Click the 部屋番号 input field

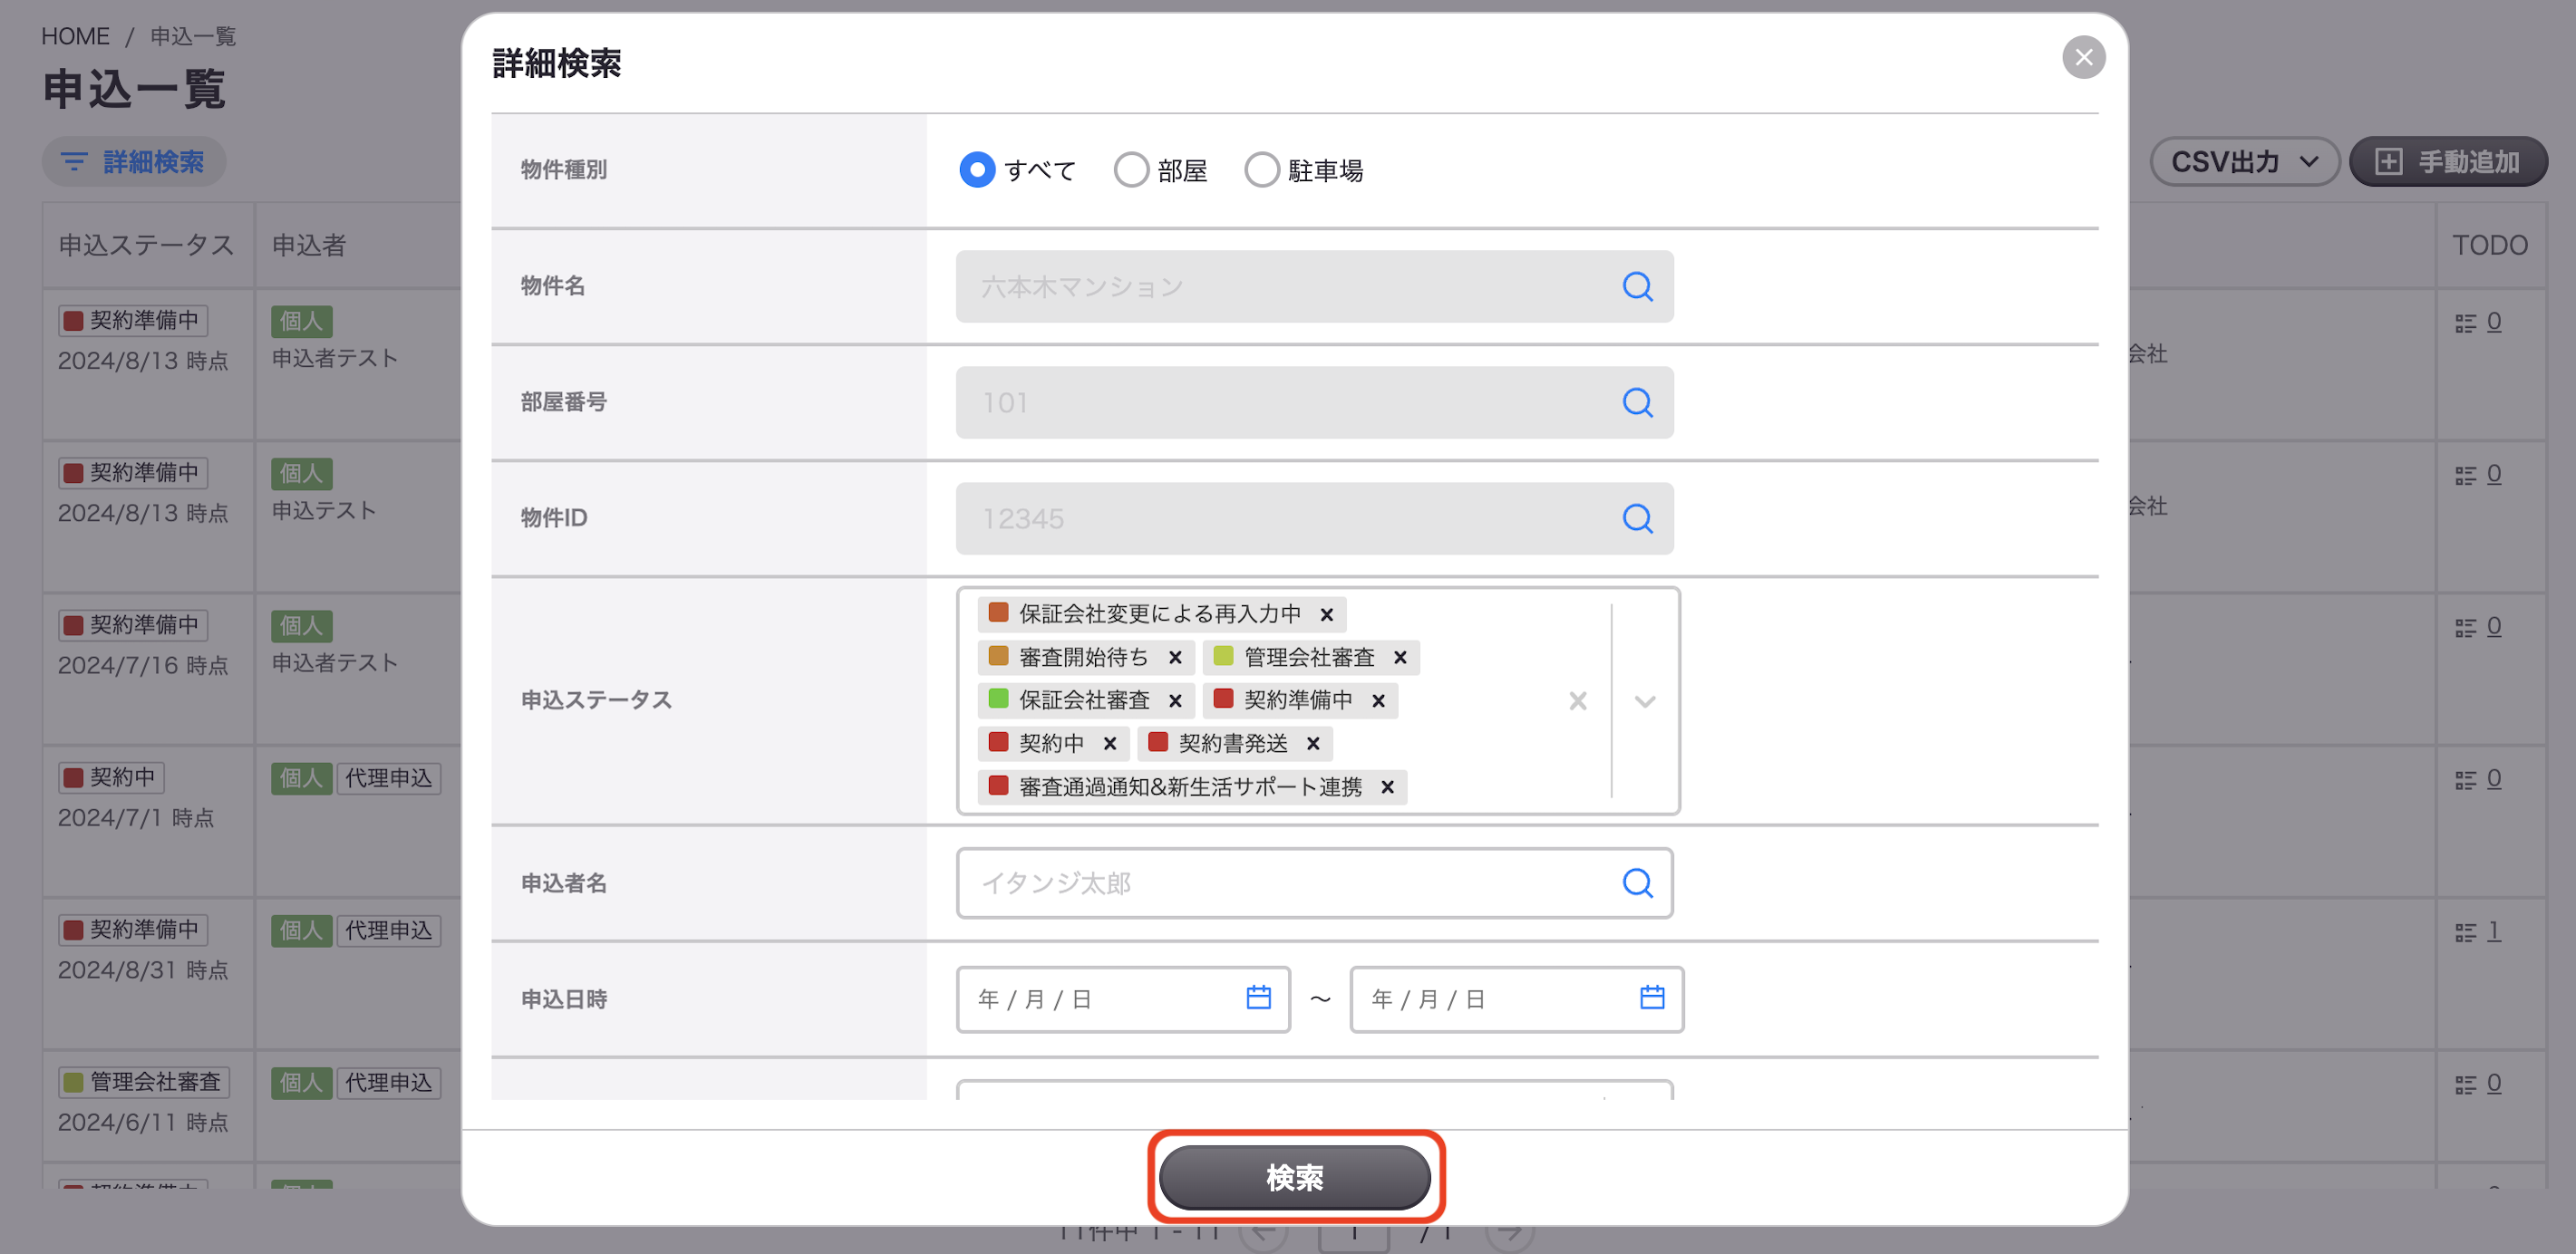click(1314, 403)
